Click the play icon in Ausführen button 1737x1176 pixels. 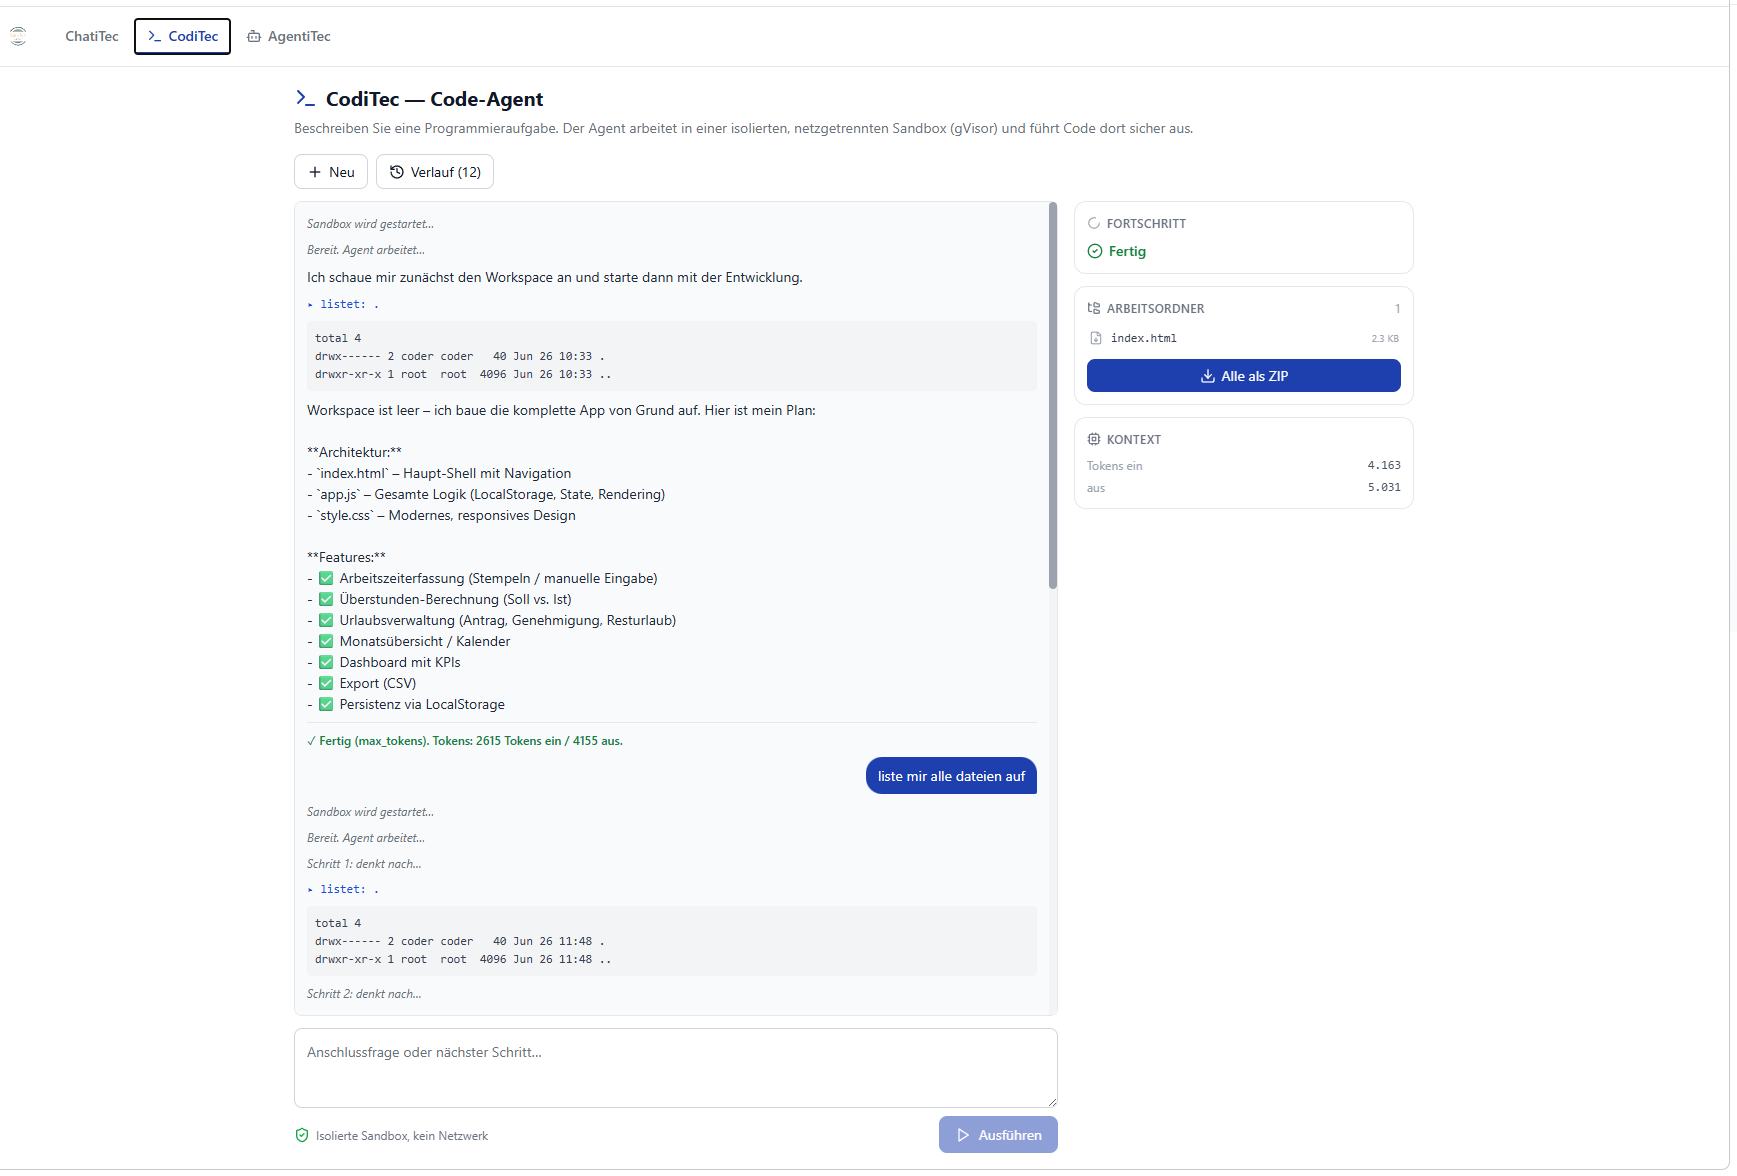click(964, 1135)
